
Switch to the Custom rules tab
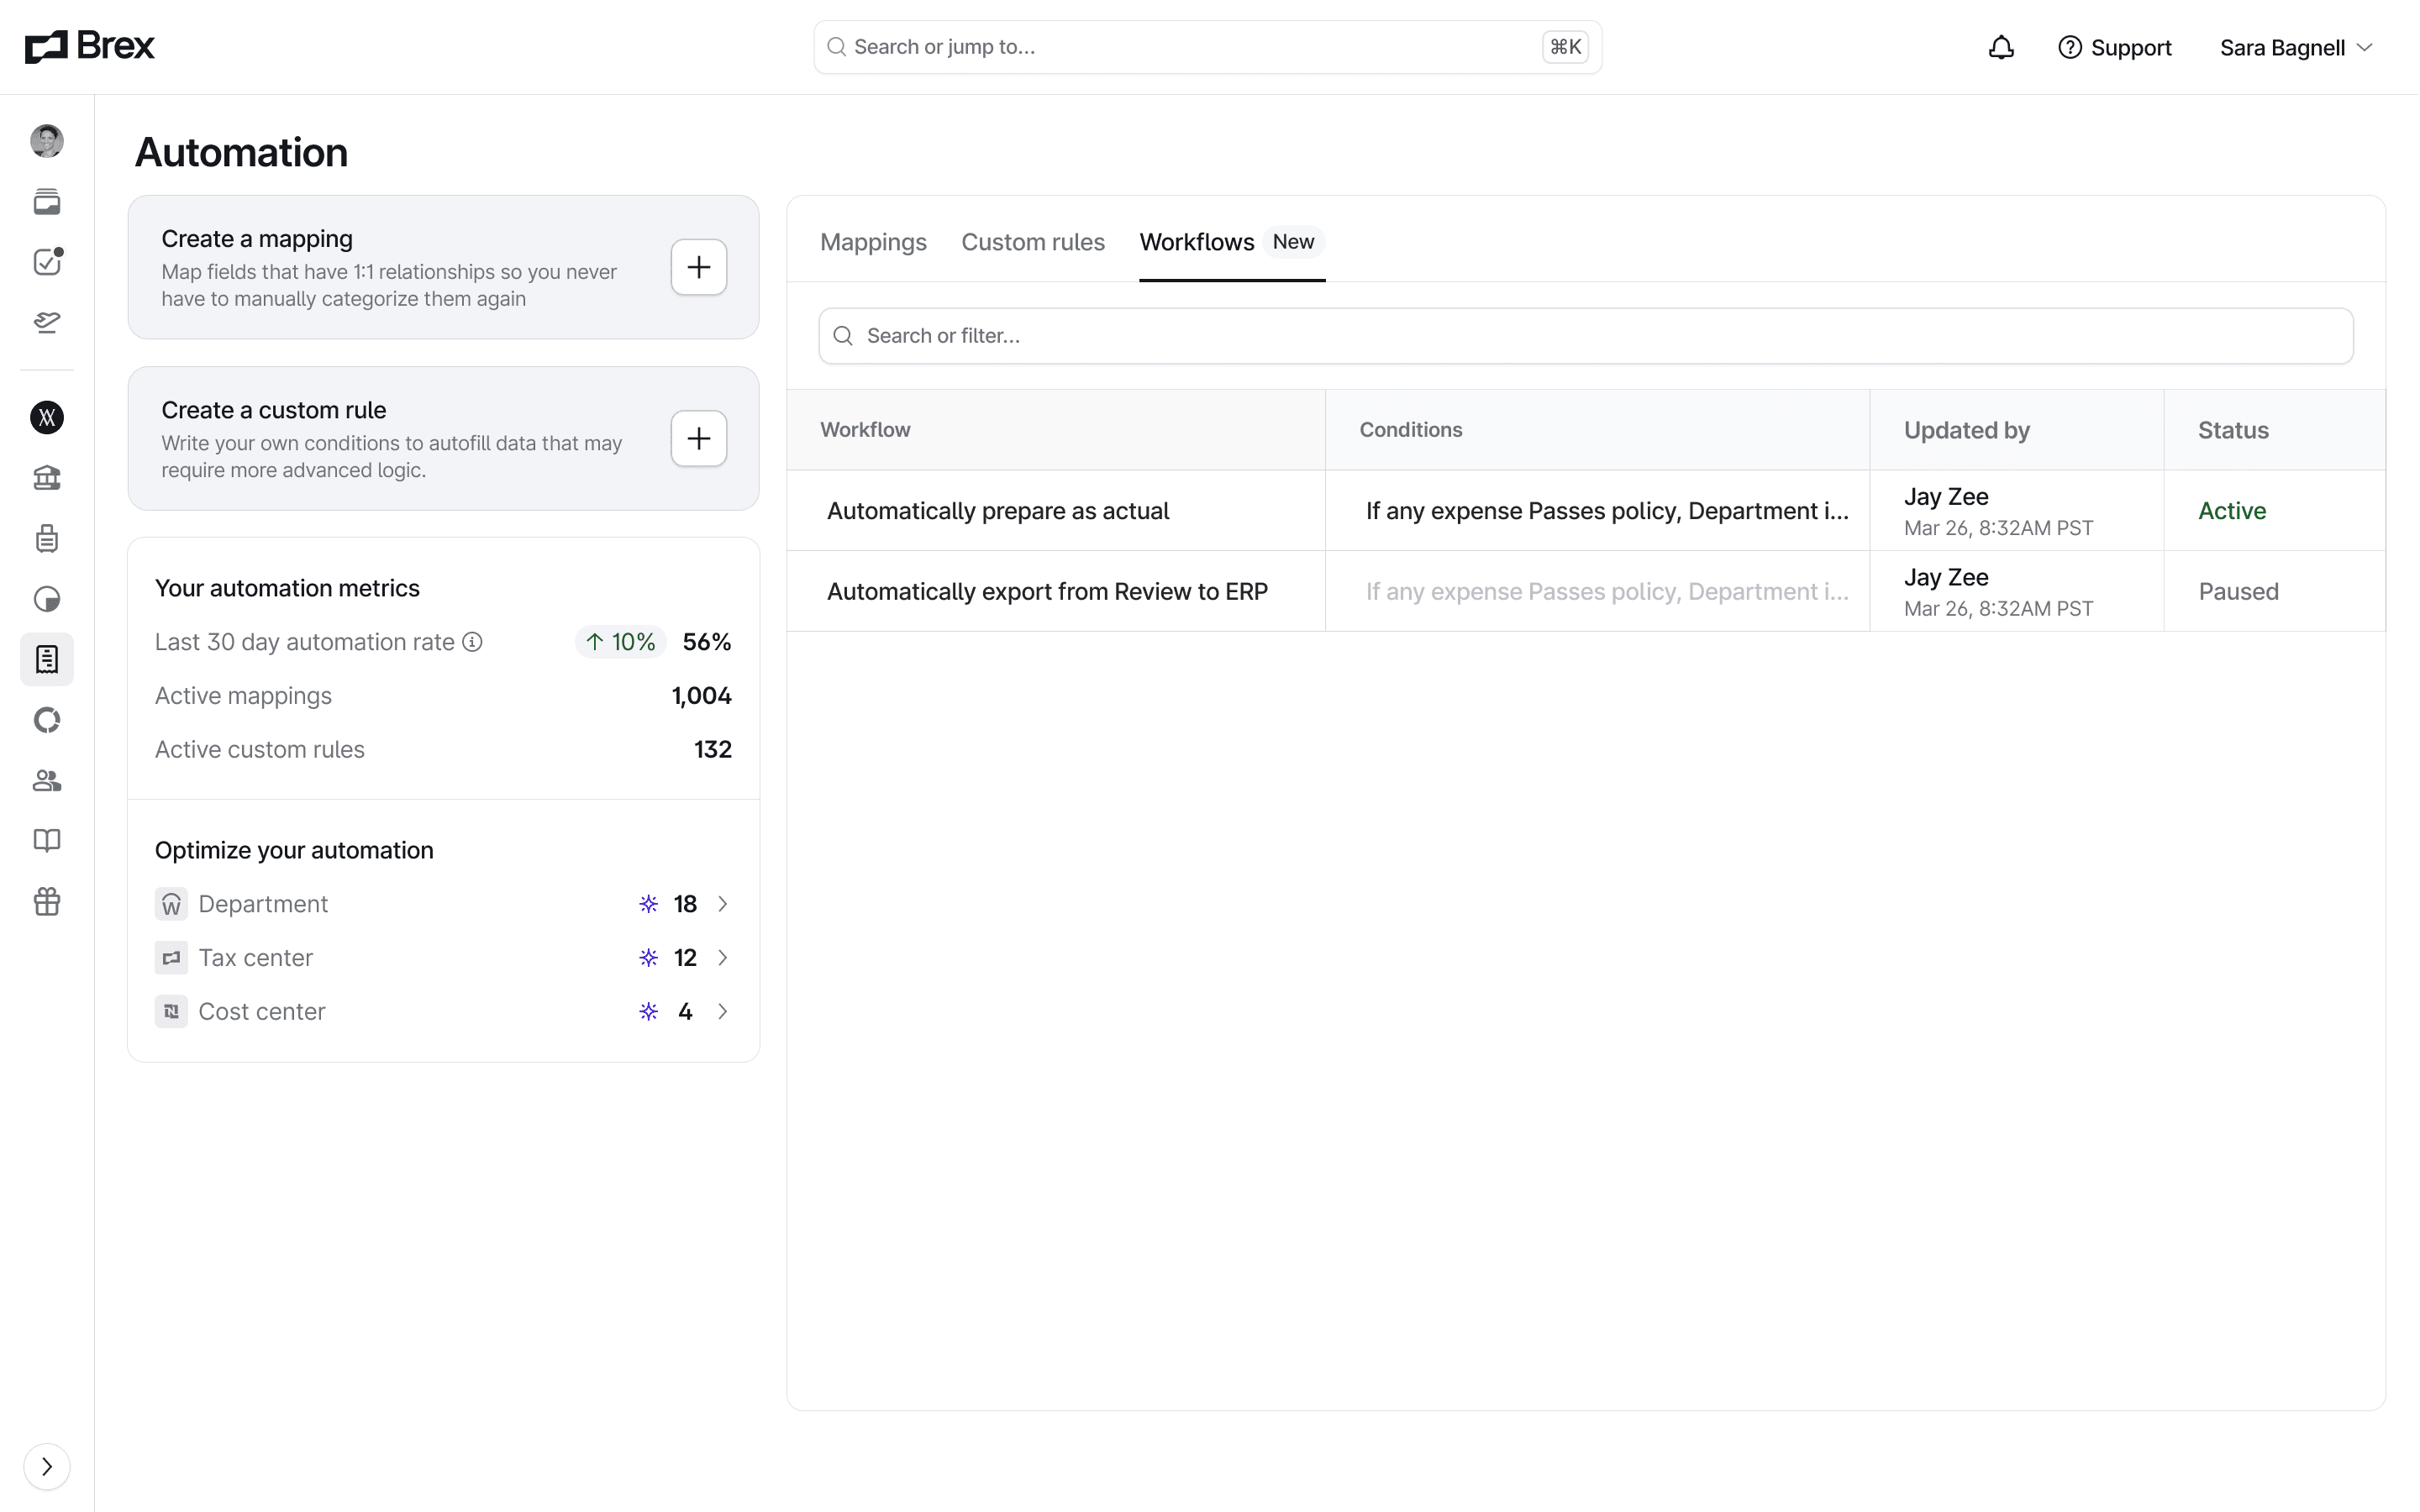tap(1032, 242)
